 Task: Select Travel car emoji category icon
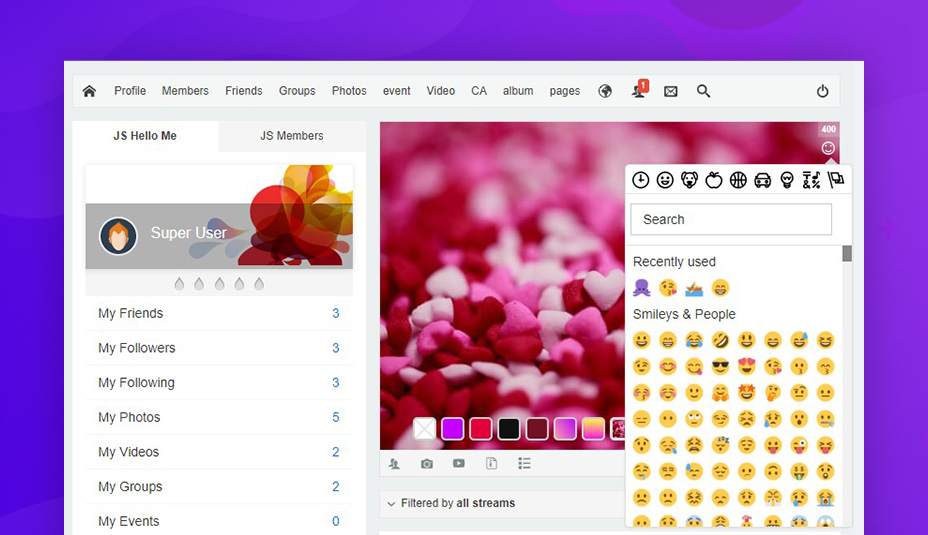762,180
